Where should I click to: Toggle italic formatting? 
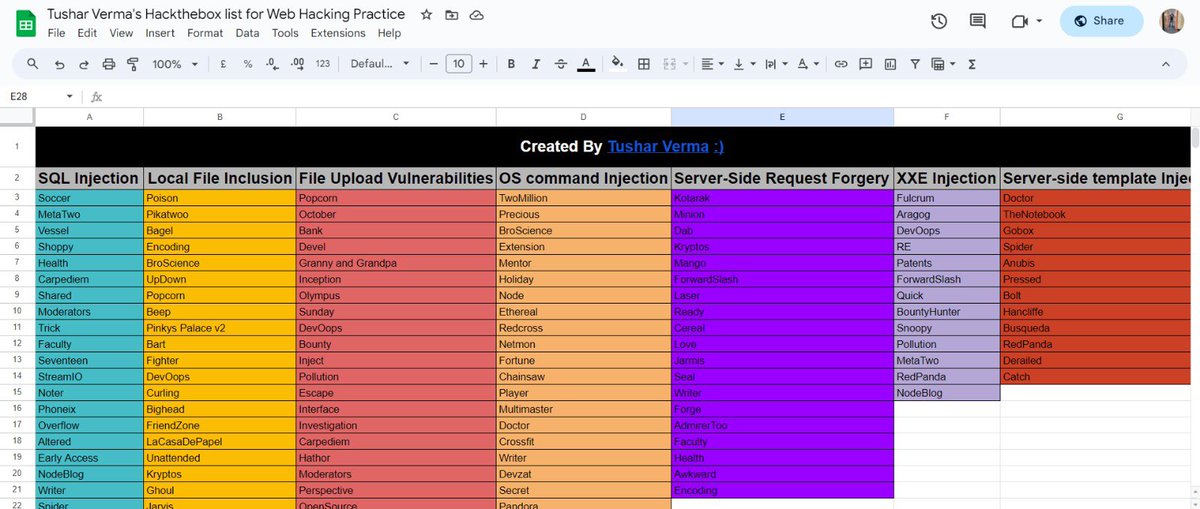[536, 64]
